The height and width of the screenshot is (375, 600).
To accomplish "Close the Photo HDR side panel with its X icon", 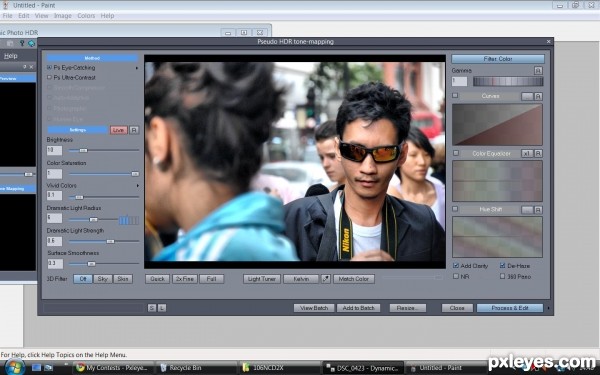I will click(31, 67).
